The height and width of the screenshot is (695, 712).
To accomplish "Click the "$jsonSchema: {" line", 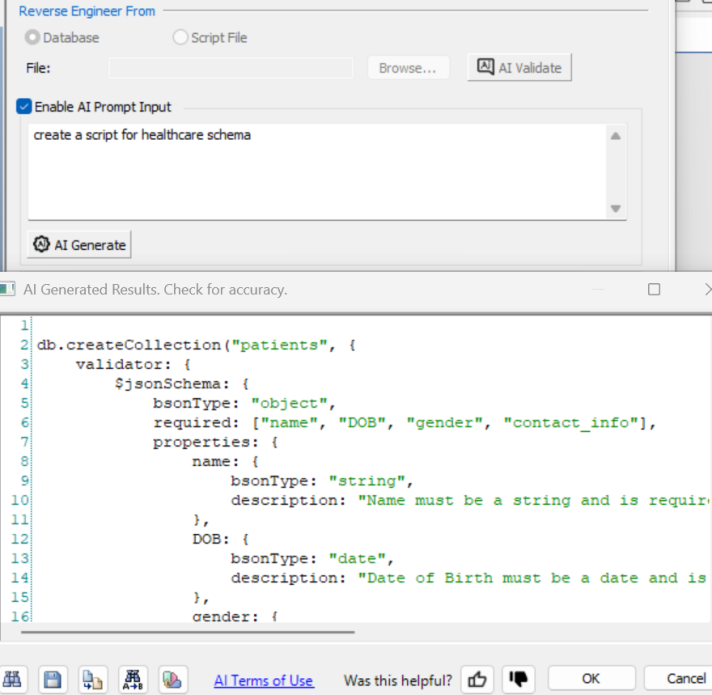I will point(182,384).
